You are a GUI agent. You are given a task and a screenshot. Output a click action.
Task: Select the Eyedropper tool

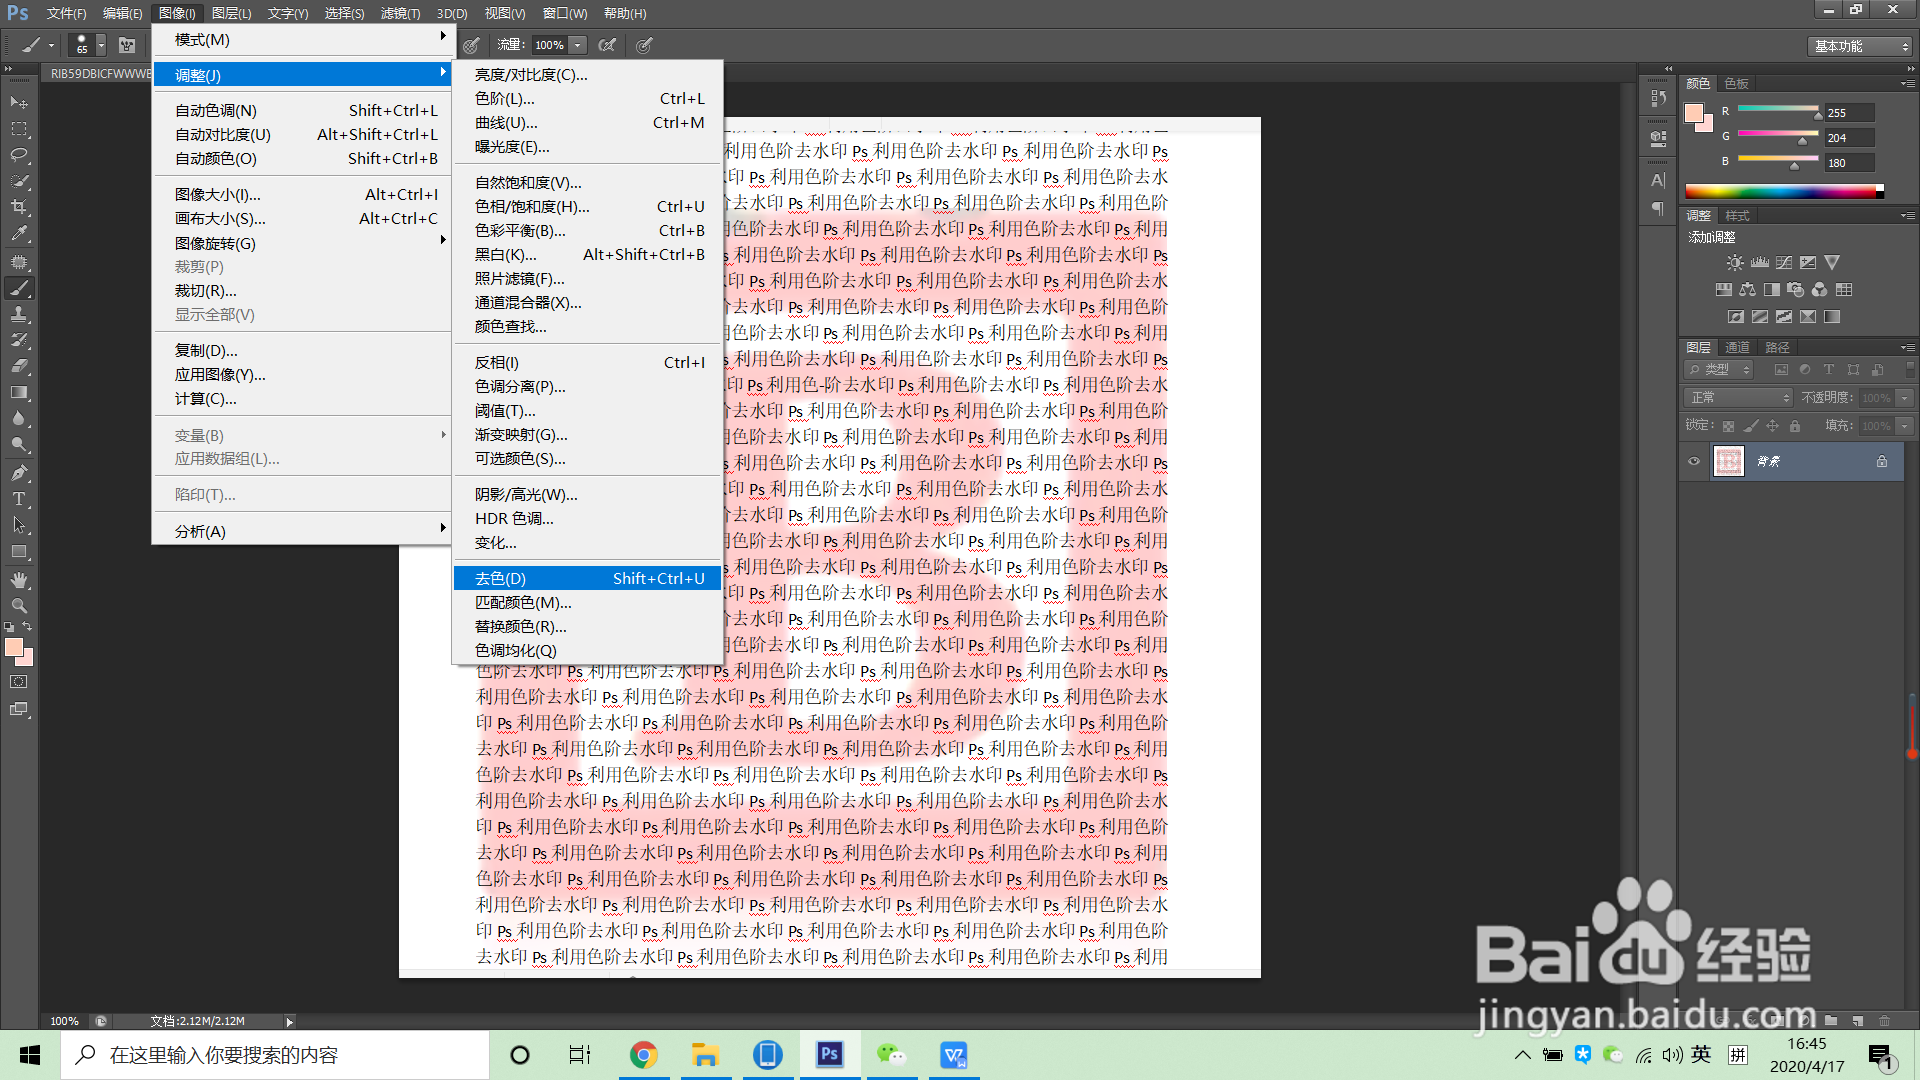(x=19, y=234)
